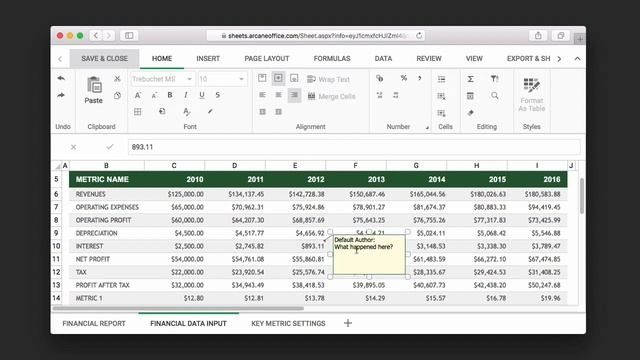Set vertical alignment to bottom
The height and width of the screenshot is (360, 640).
(x=294, y=78)
